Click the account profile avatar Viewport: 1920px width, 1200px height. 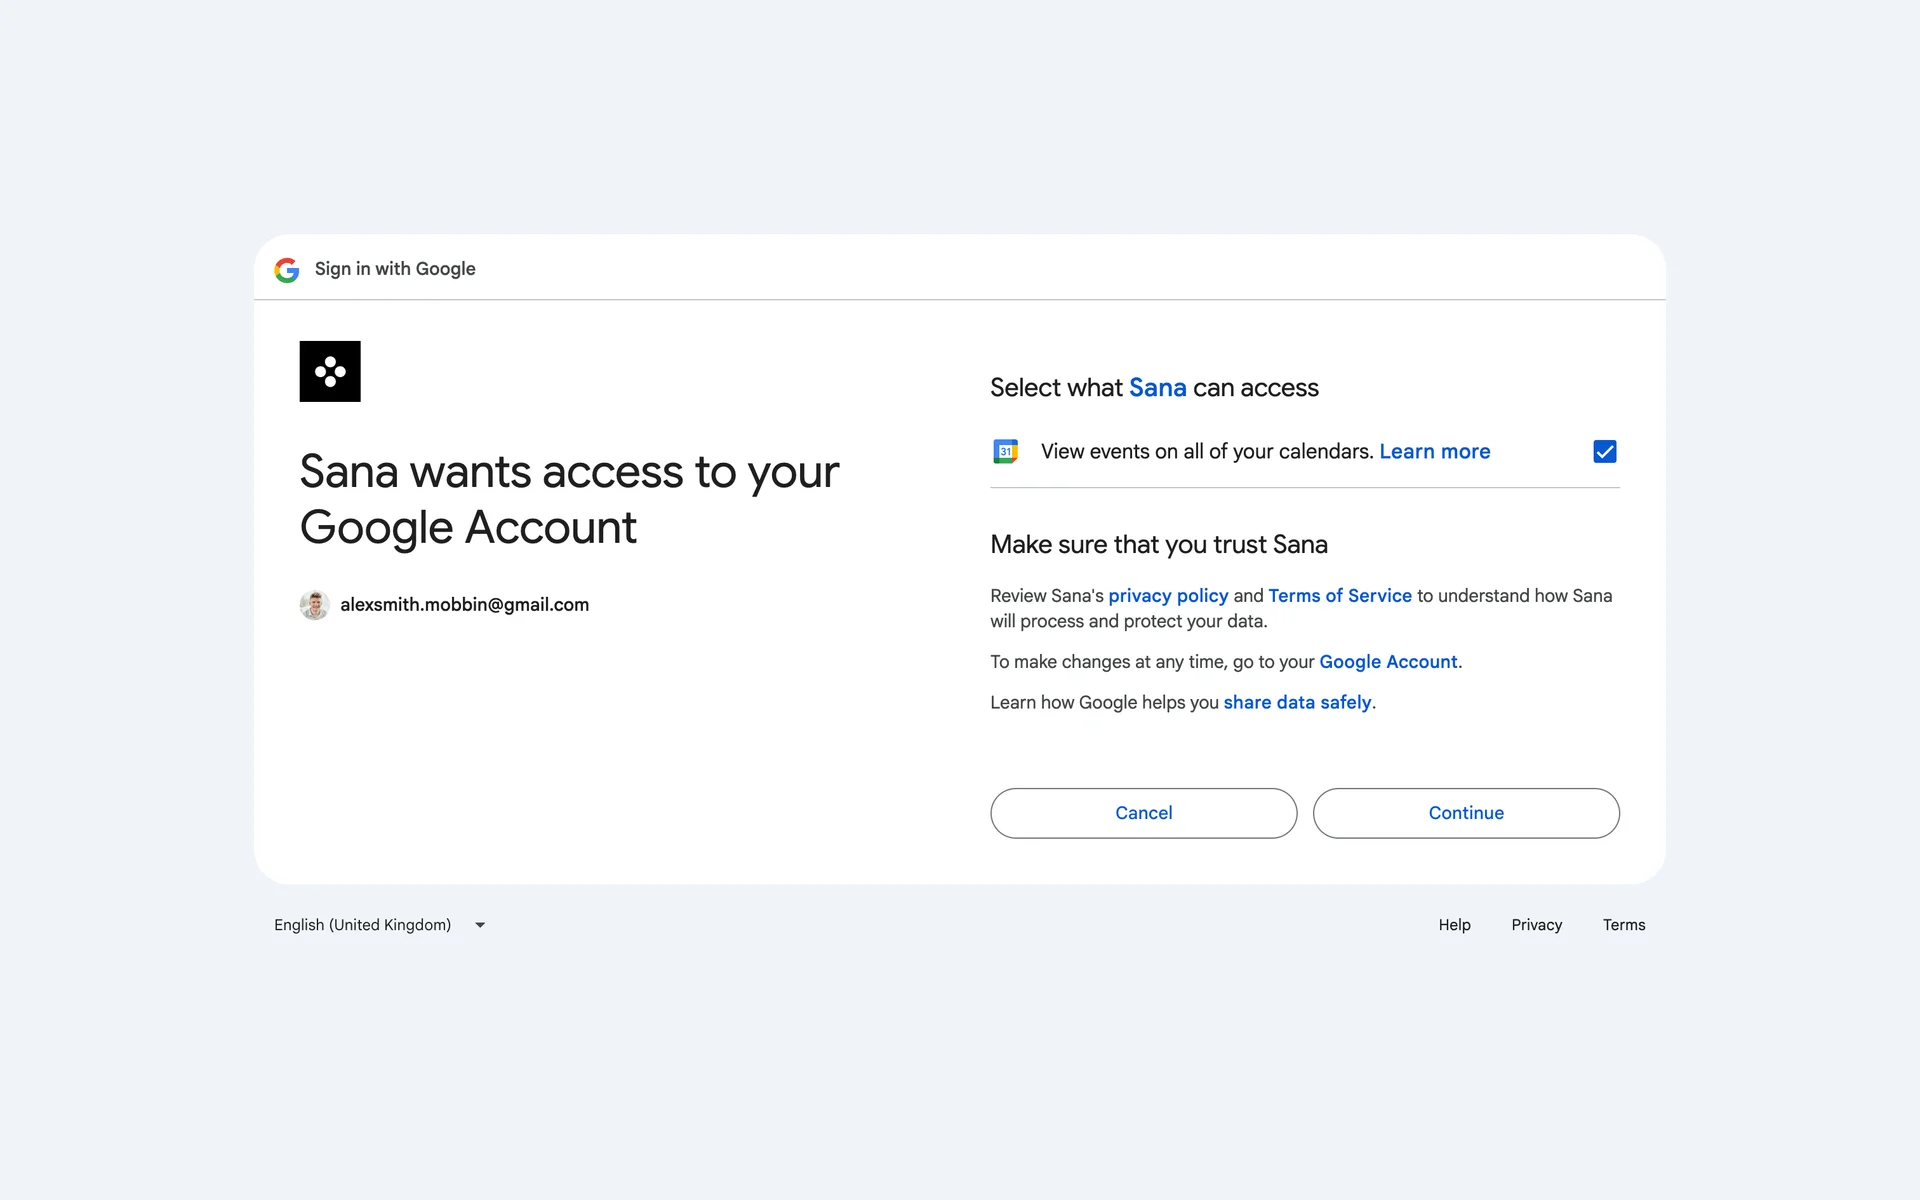(x=314, y=605)
